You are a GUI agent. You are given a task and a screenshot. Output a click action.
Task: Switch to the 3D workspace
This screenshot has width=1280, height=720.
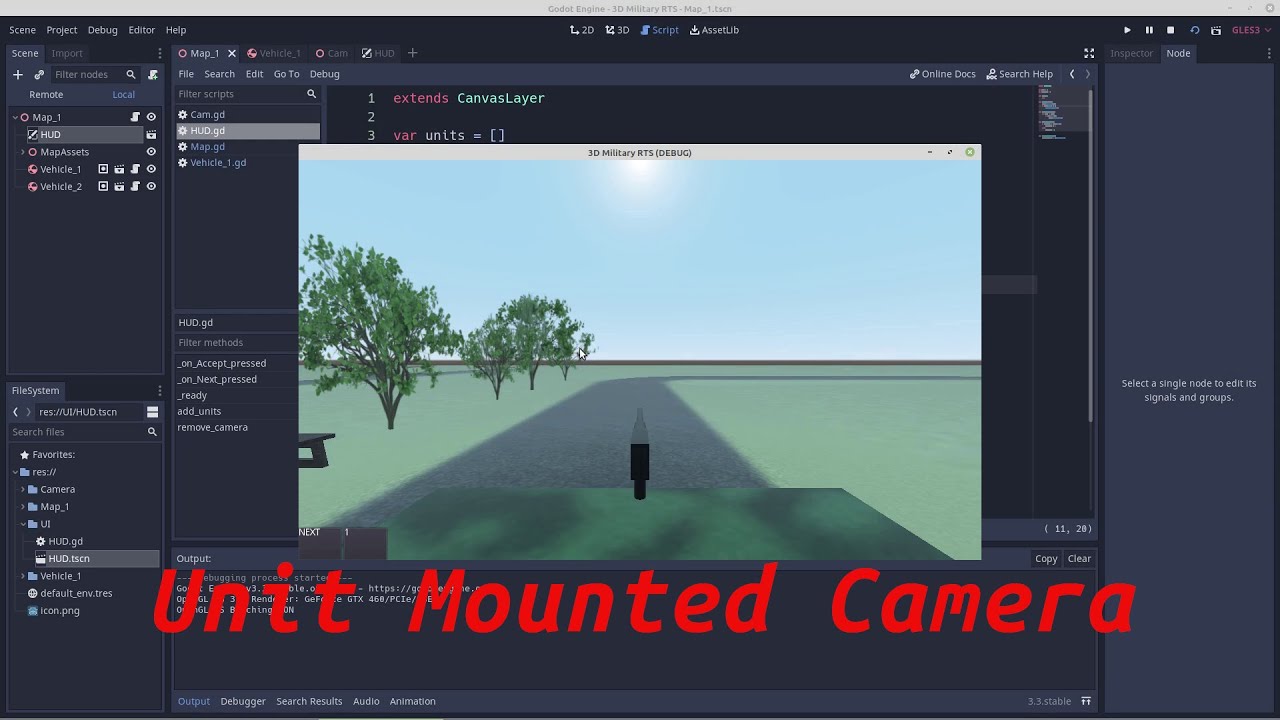[x=617, y=30]
